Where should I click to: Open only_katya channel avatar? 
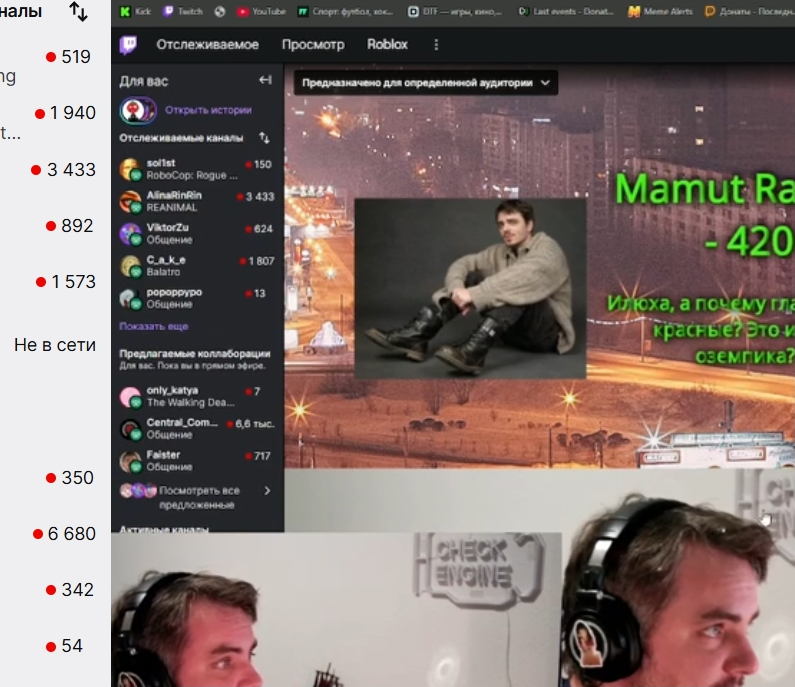click(130, 396)
